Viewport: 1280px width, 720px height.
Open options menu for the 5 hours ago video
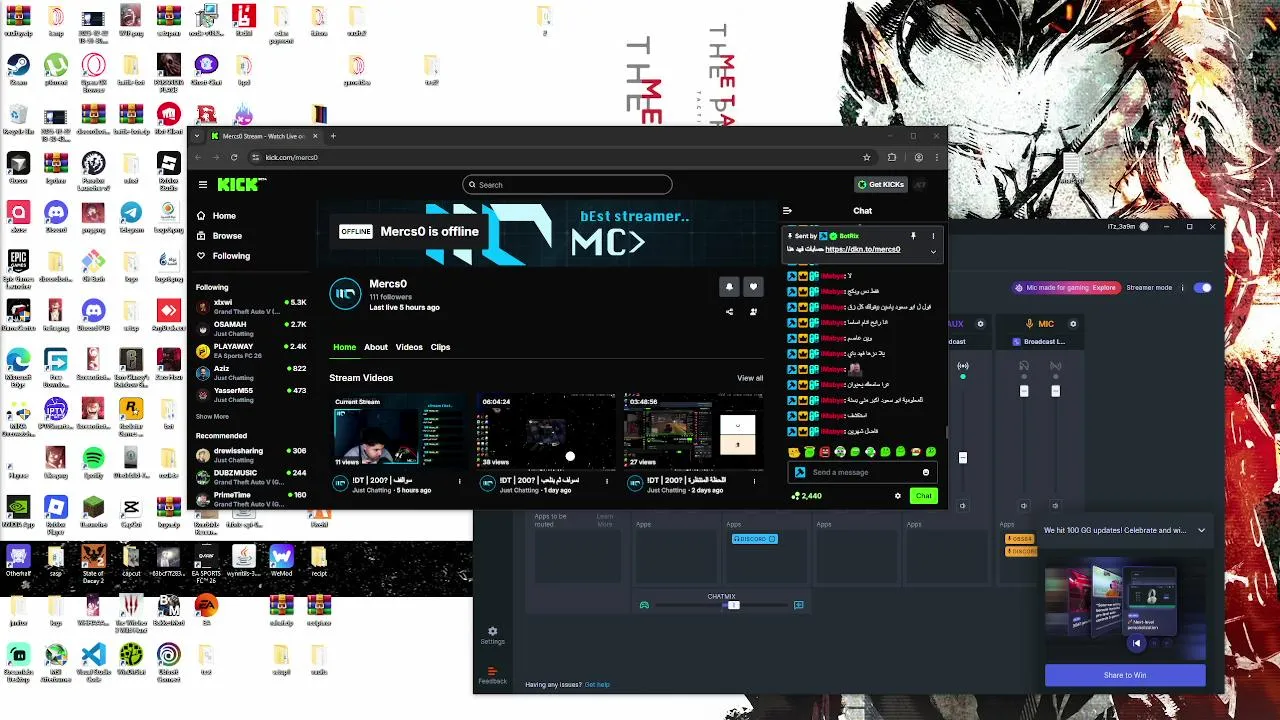tap(460, 481)
